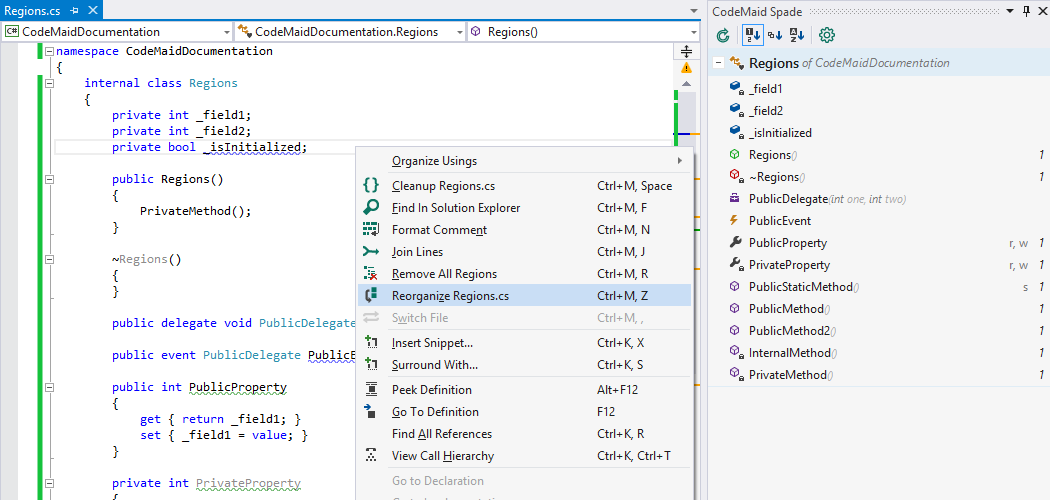Viewport: 1050px width, 500px height.
Task: Click the PublicDelegate icon in Spade
Action: tap(735, 199)
